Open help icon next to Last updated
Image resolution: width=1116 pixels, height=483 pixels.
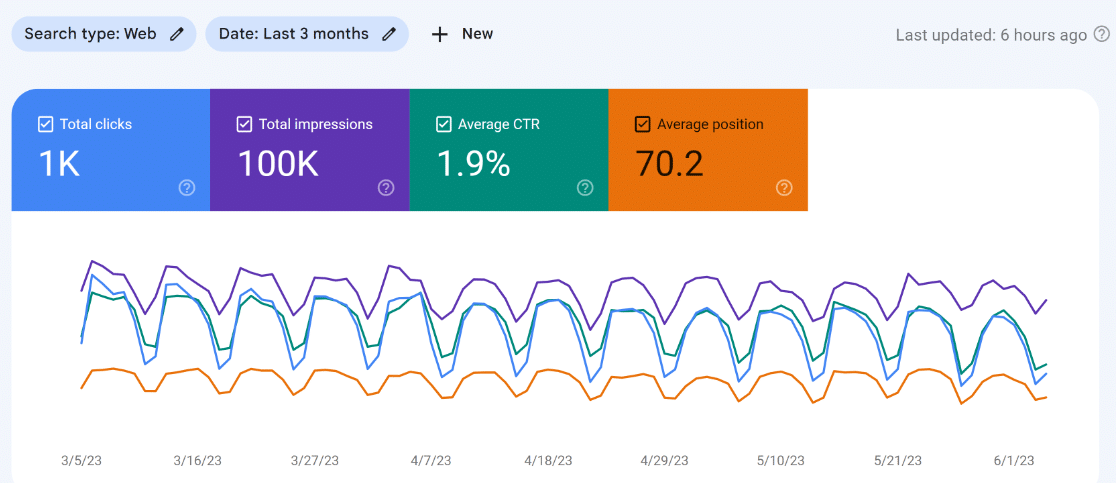[x=1101, y=35]
